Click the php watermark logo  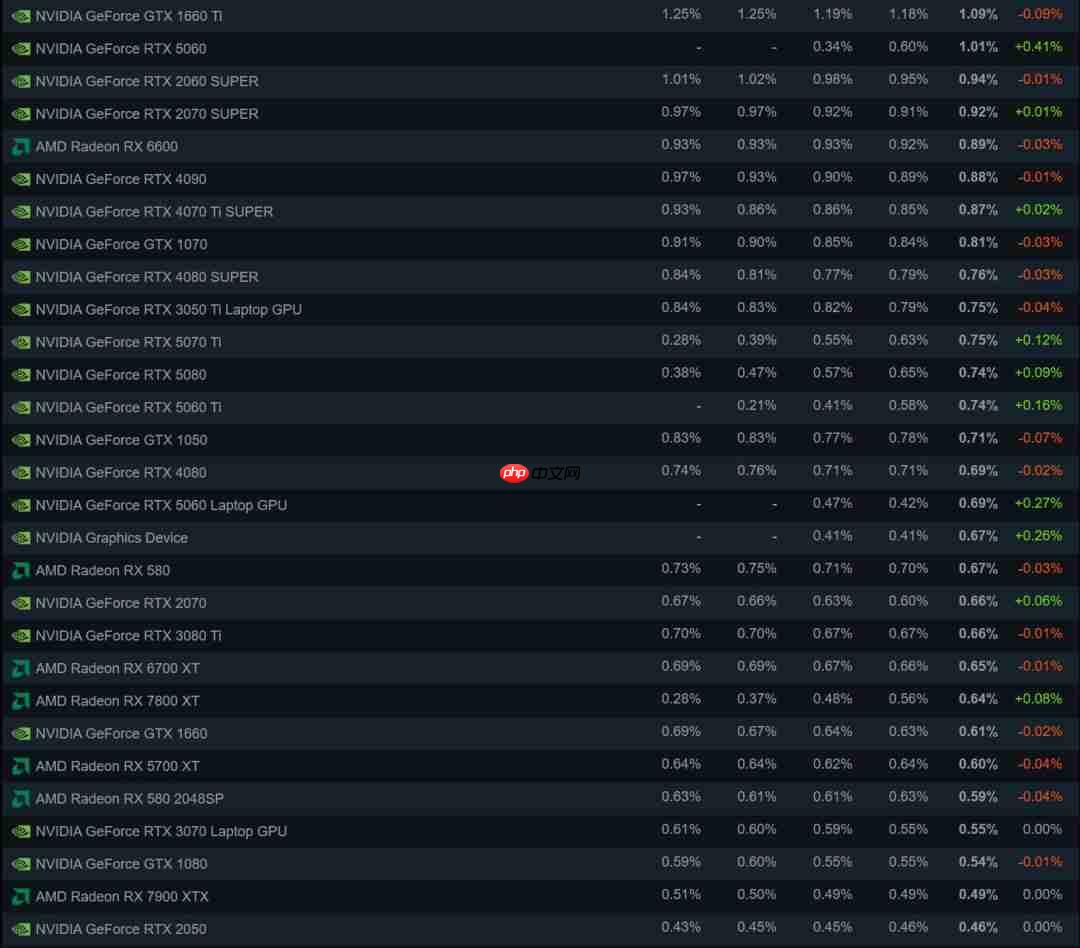coord(514,473)
